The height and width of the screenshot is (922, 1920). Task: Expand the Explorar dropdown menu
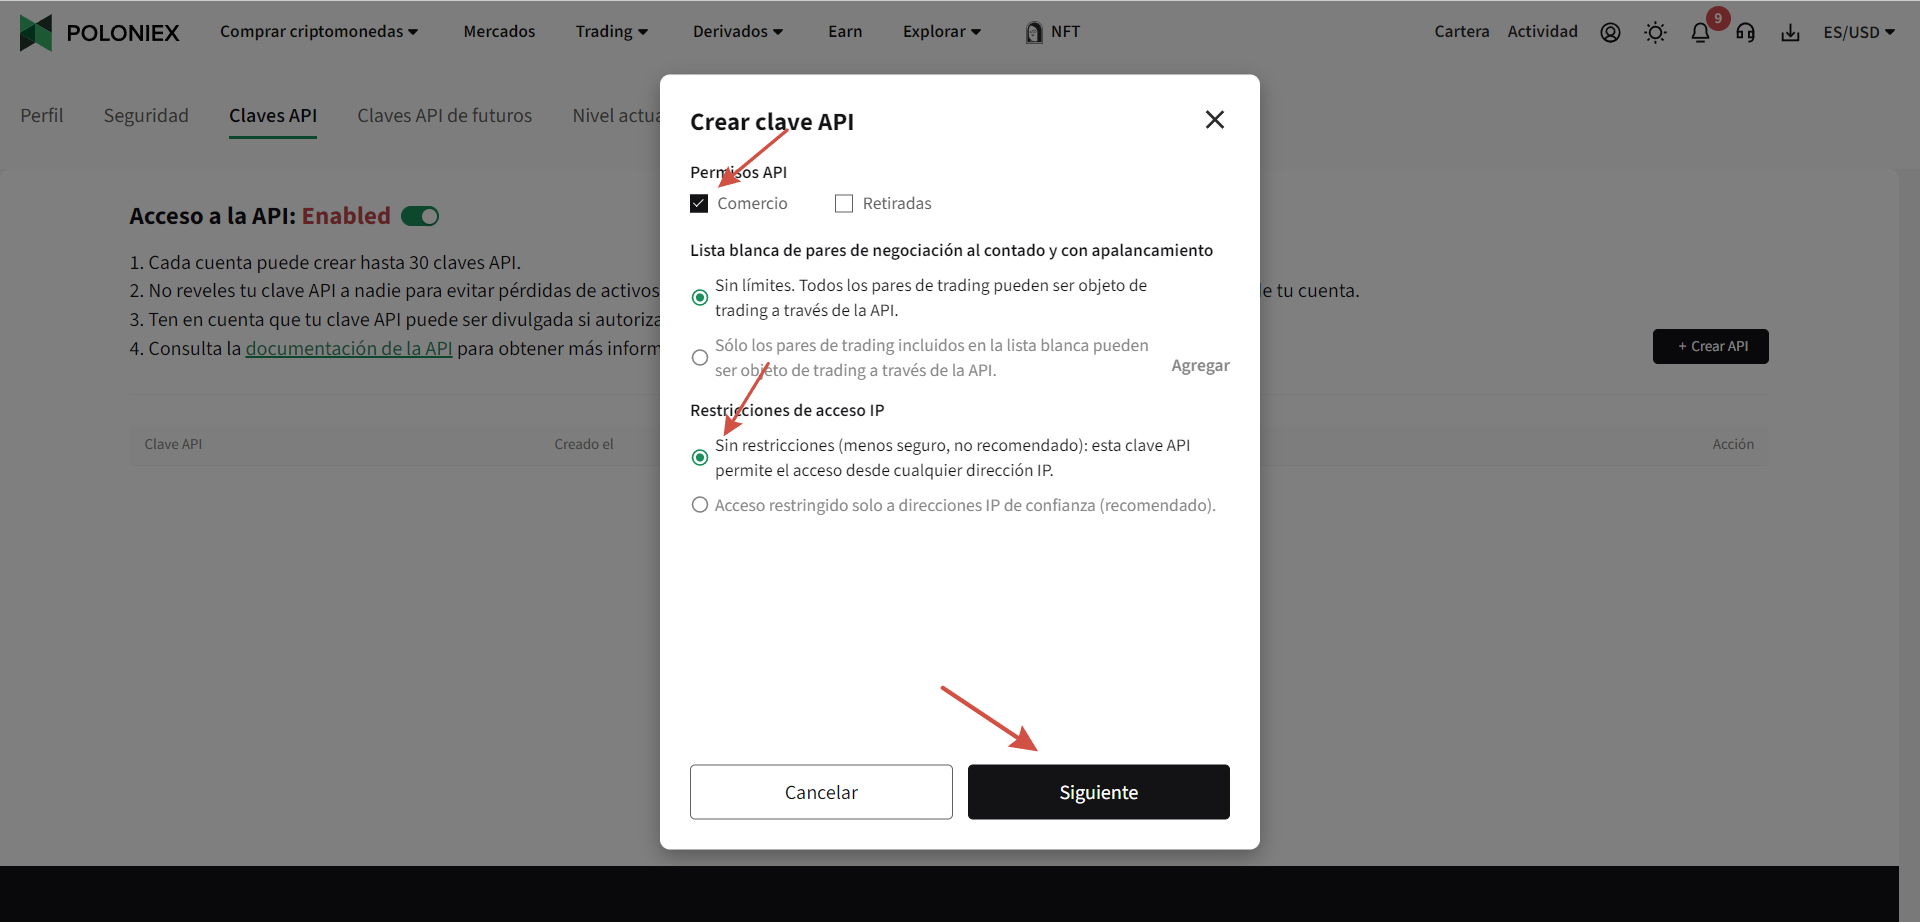point(942,32)
